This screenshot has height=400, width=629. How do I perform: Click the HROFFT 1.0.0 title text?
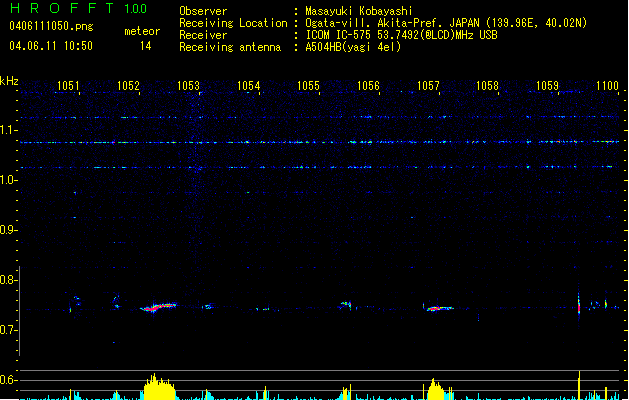point(78,8)
